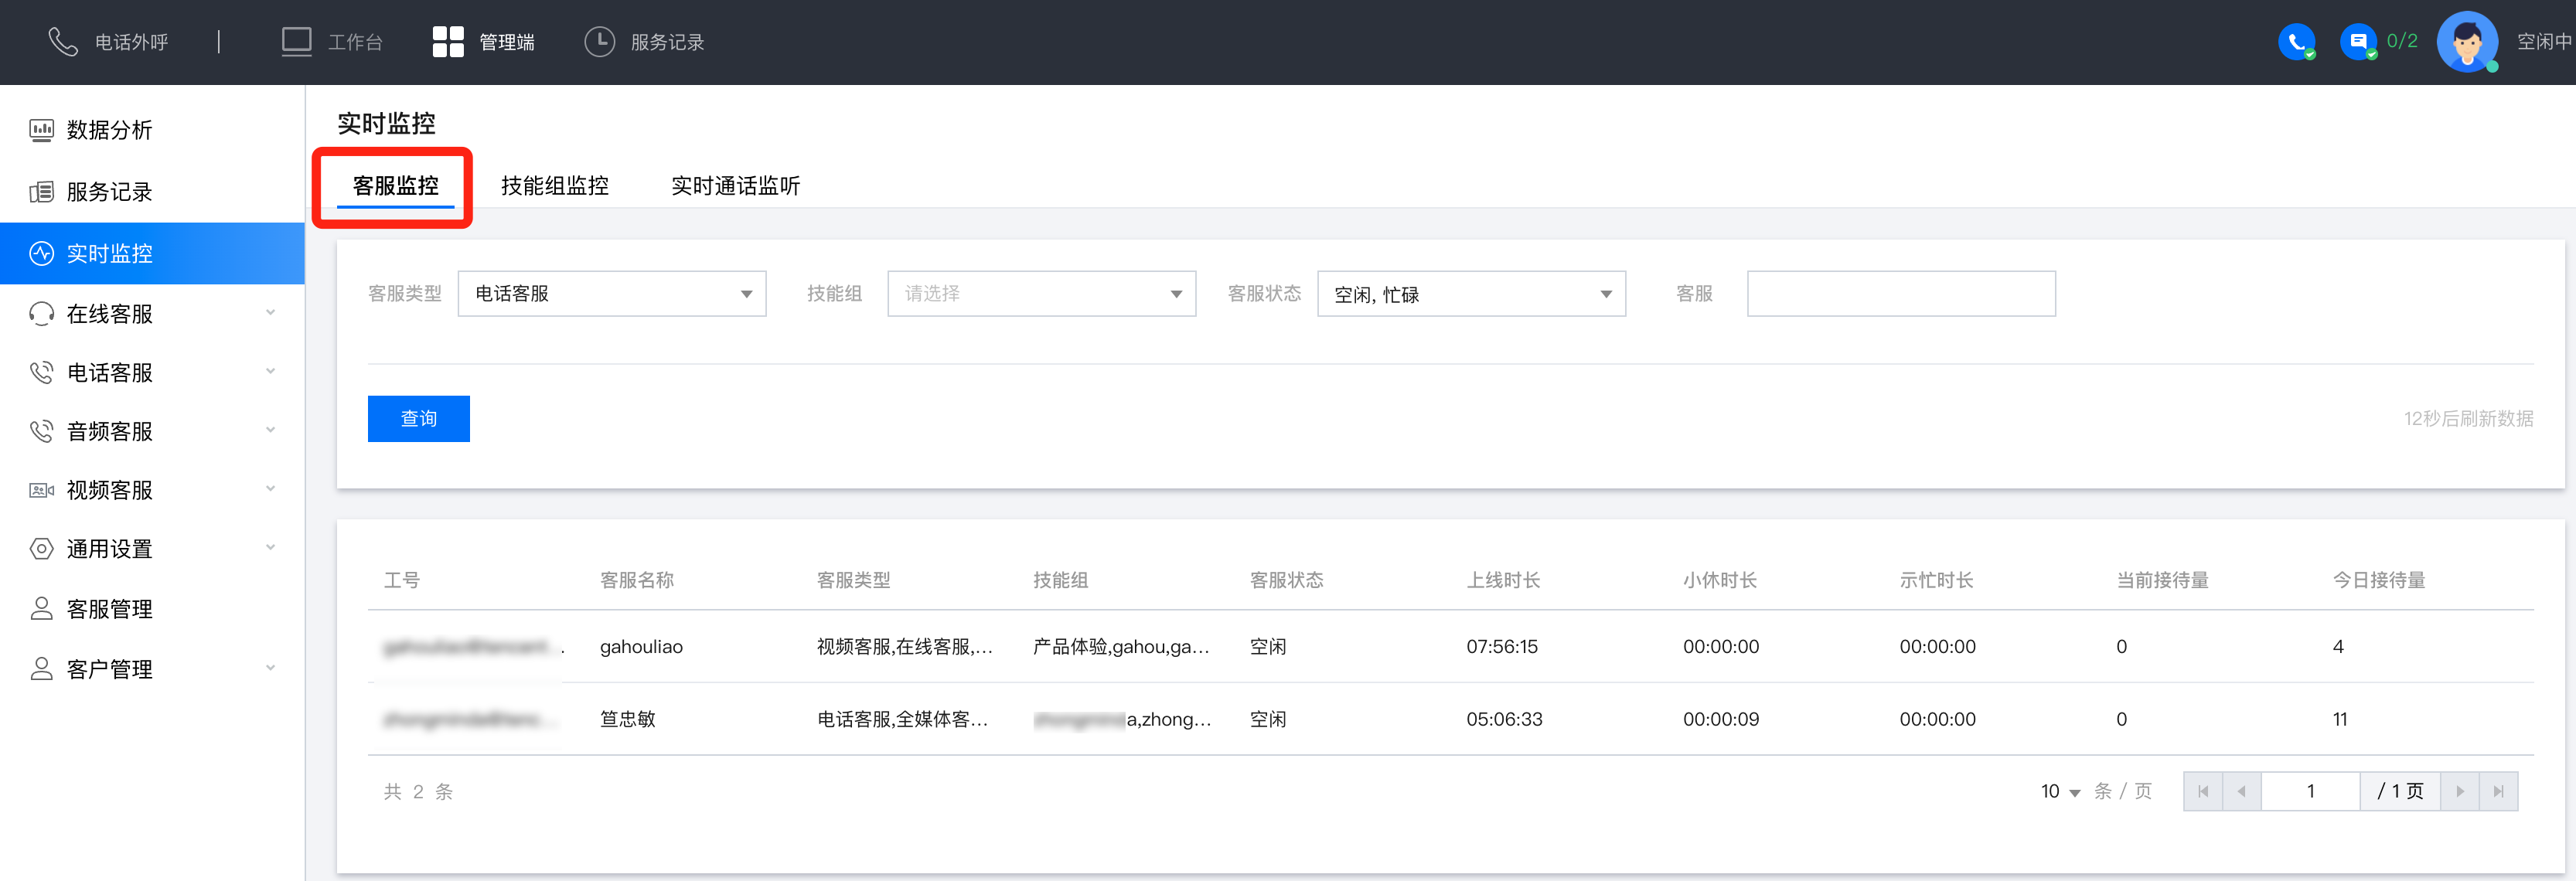
Task: Click the chat session counter icon
Action: pos(2358,42)
